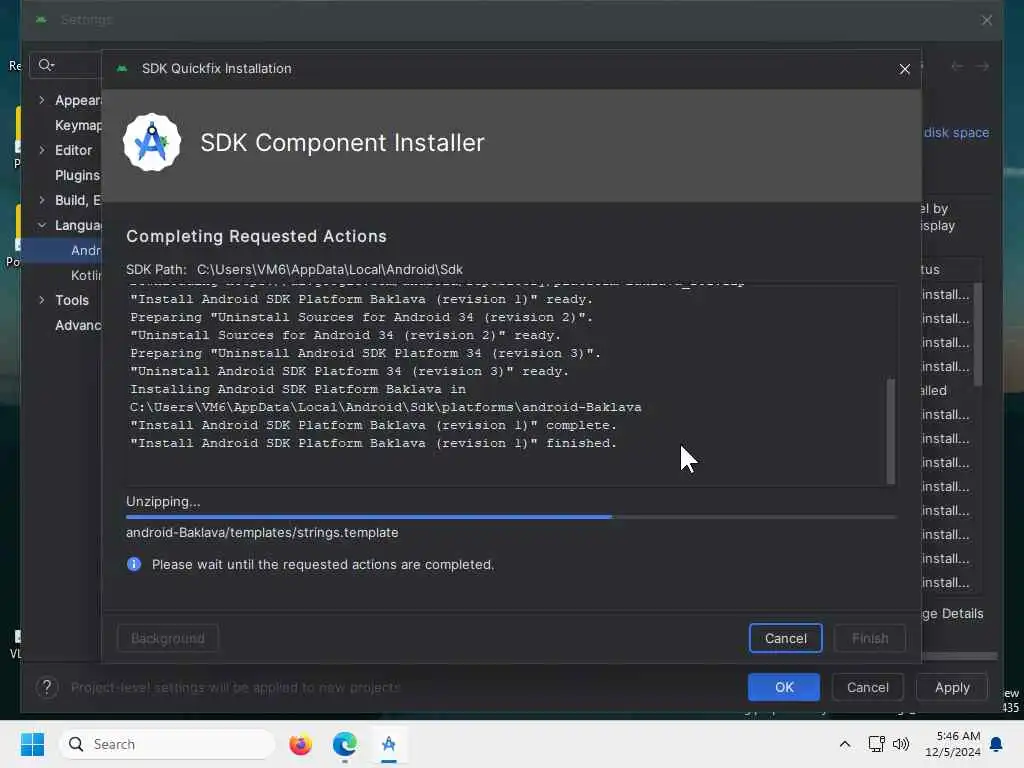Click the 'Unzipping...' status label
Image resolution: width=1024 pixels, height=768 pixels.
163,502
